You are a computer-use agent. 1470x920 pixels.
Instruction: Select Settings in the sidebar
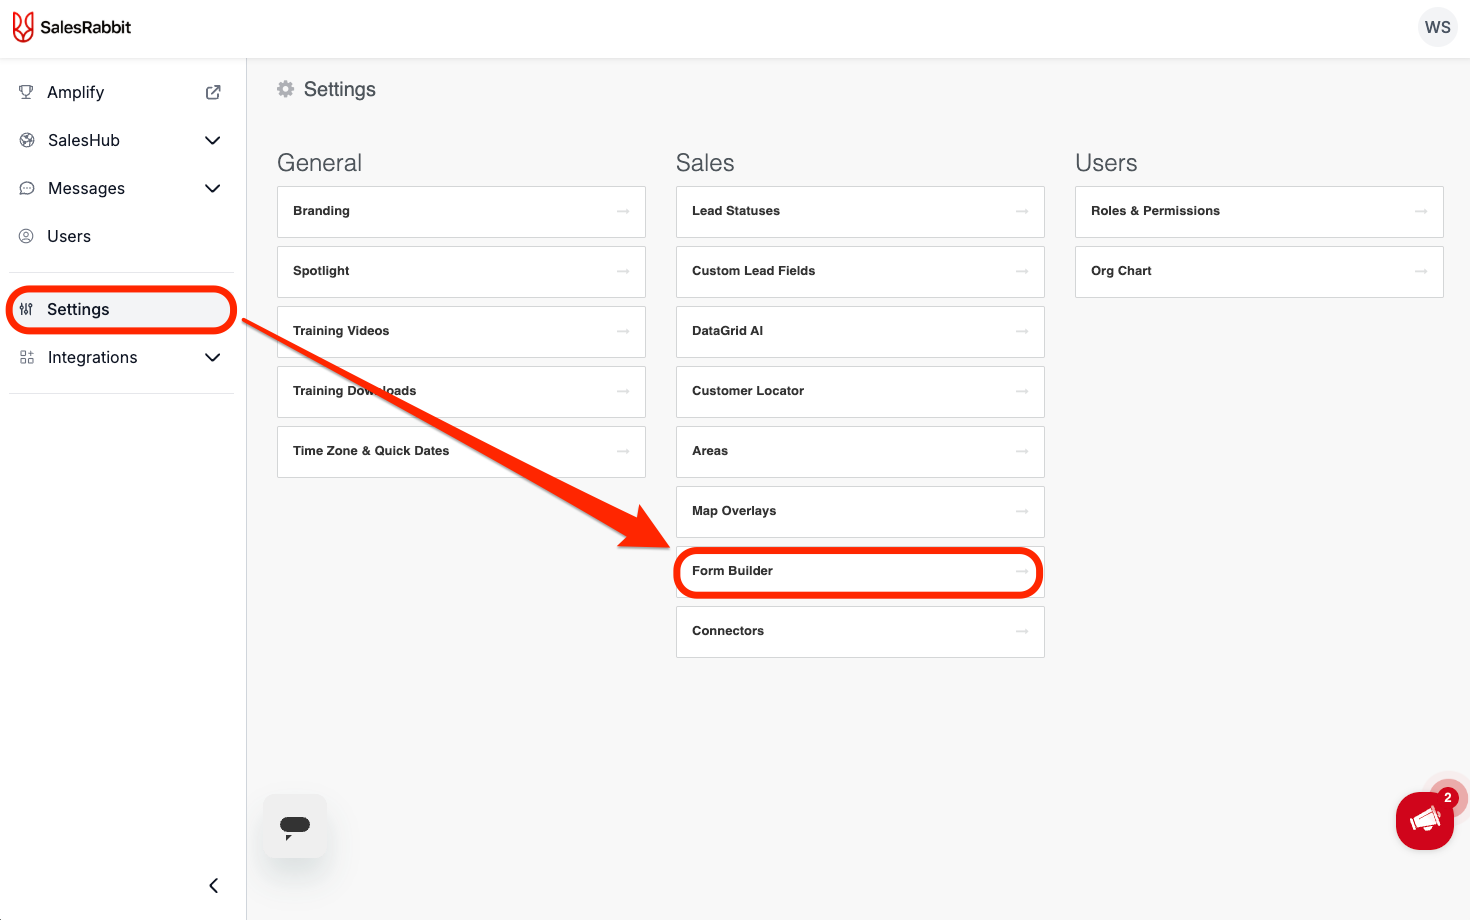pos(122,309)
